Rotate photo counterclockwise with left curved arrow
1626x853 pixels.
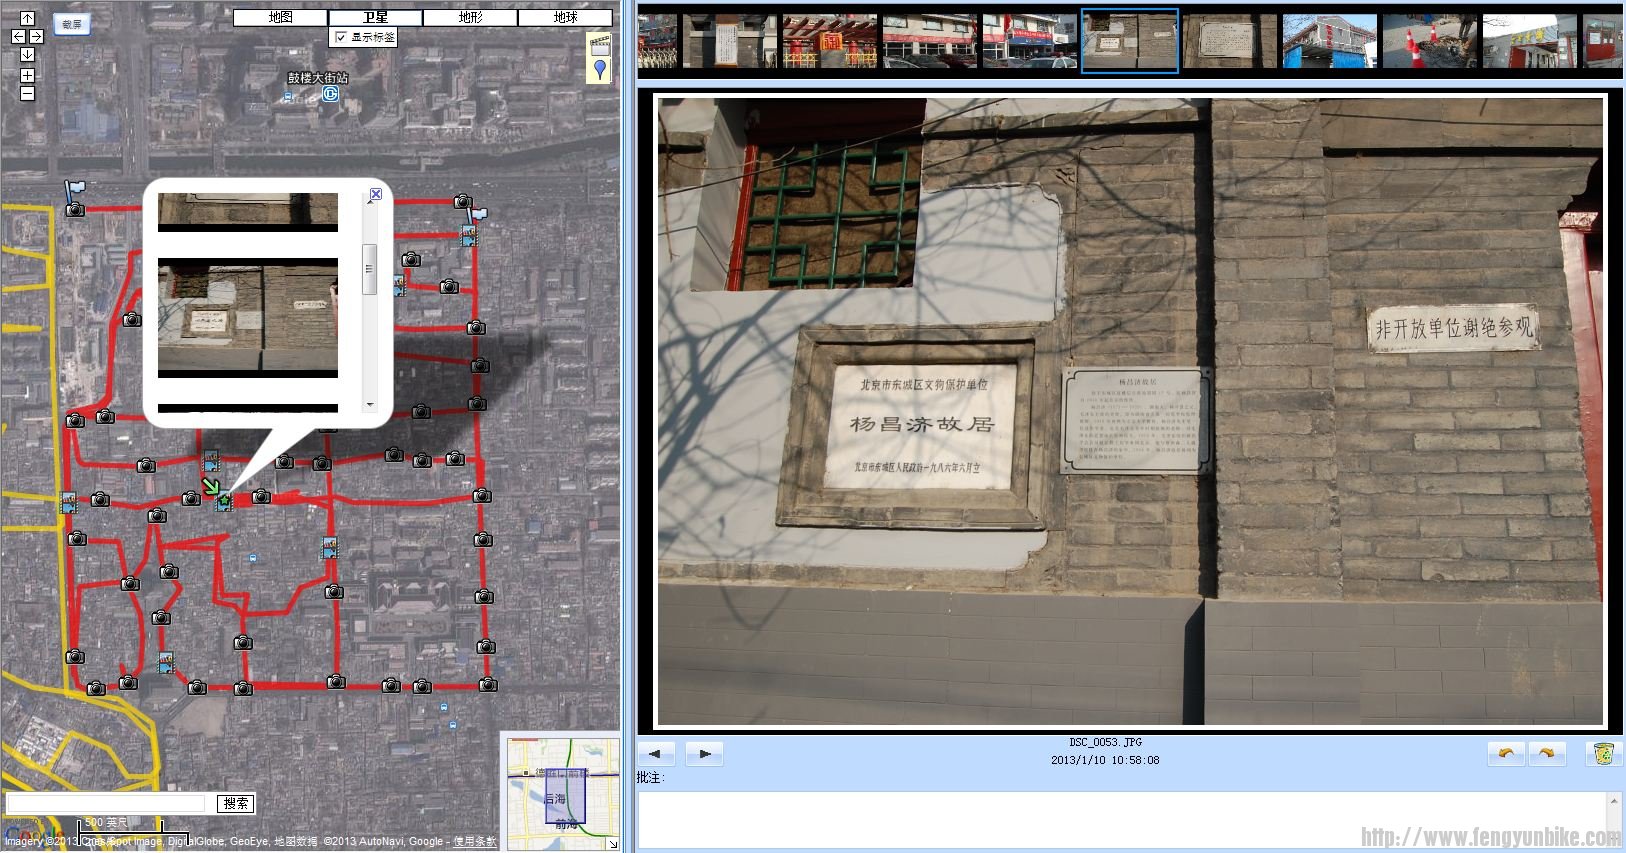click(x=1506, y=754)
